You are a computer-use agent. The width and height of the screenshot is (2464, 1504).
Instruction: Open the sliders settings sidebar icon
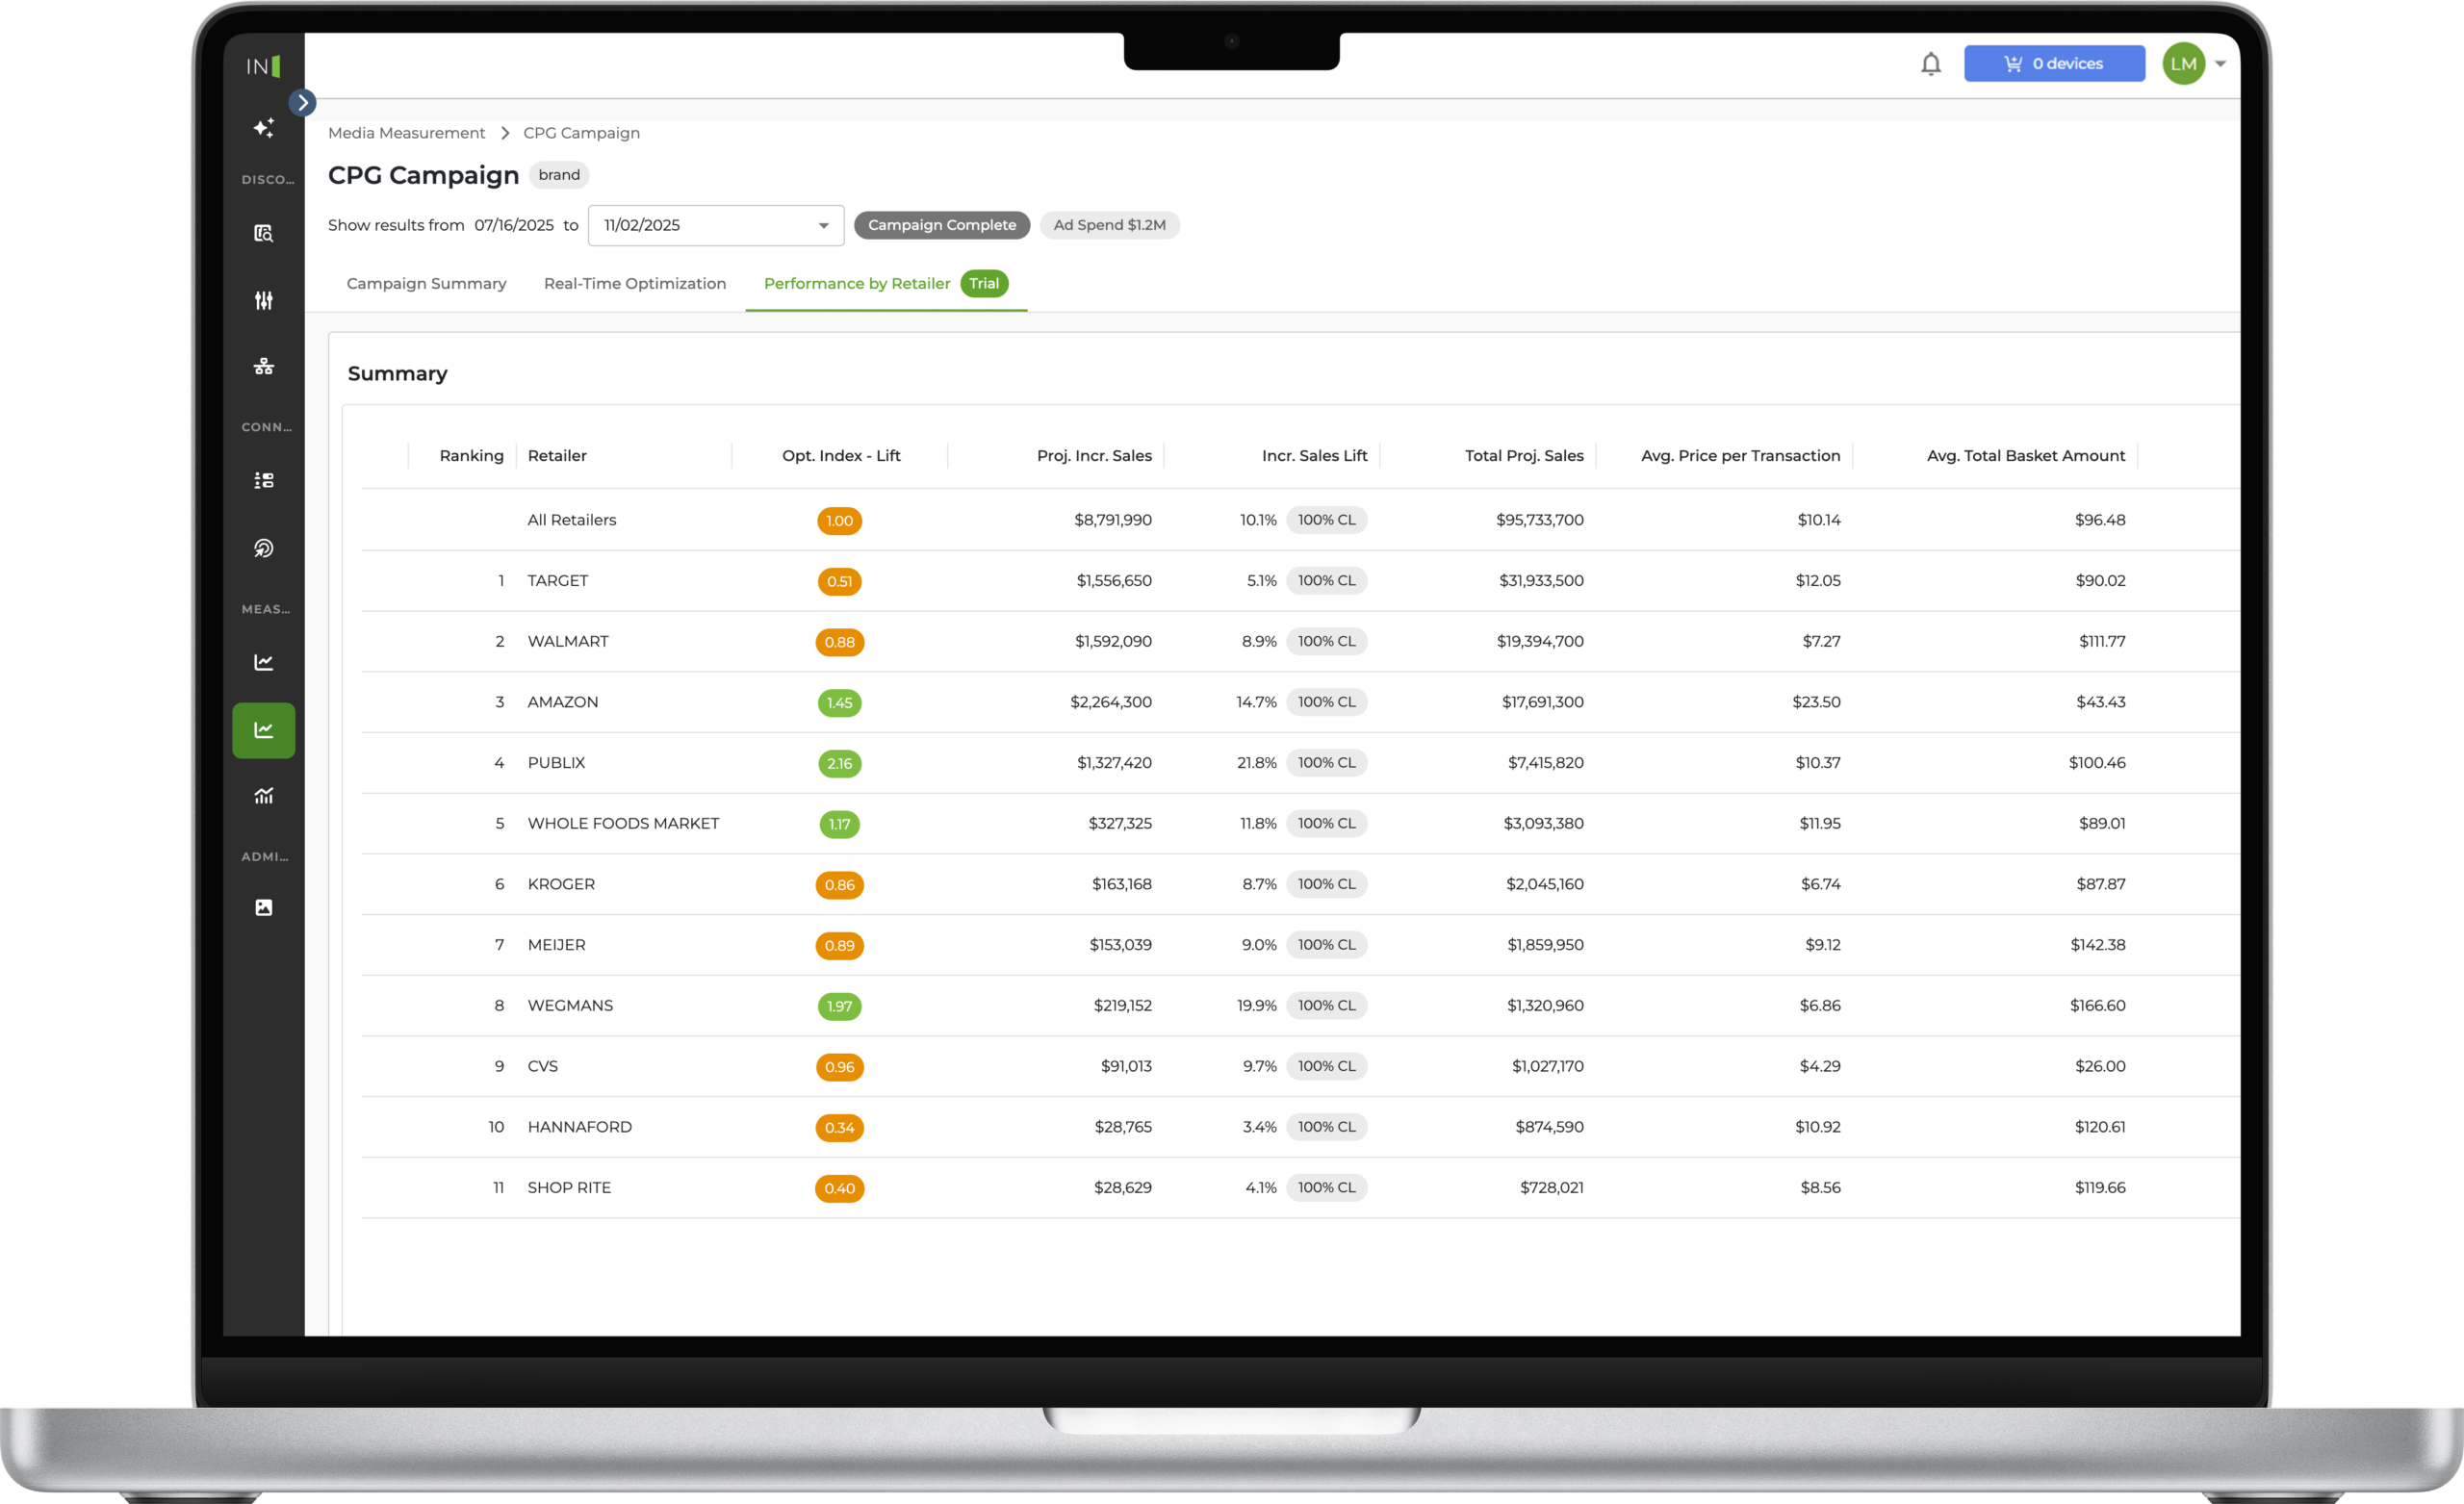coord(263,300)
